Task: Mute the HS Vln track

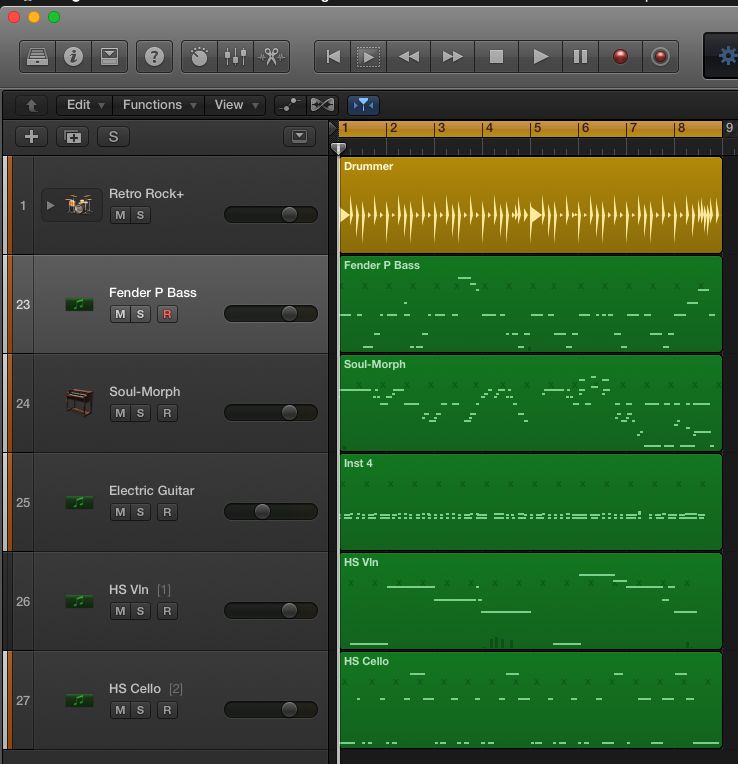Action: [x=120, y=611]
